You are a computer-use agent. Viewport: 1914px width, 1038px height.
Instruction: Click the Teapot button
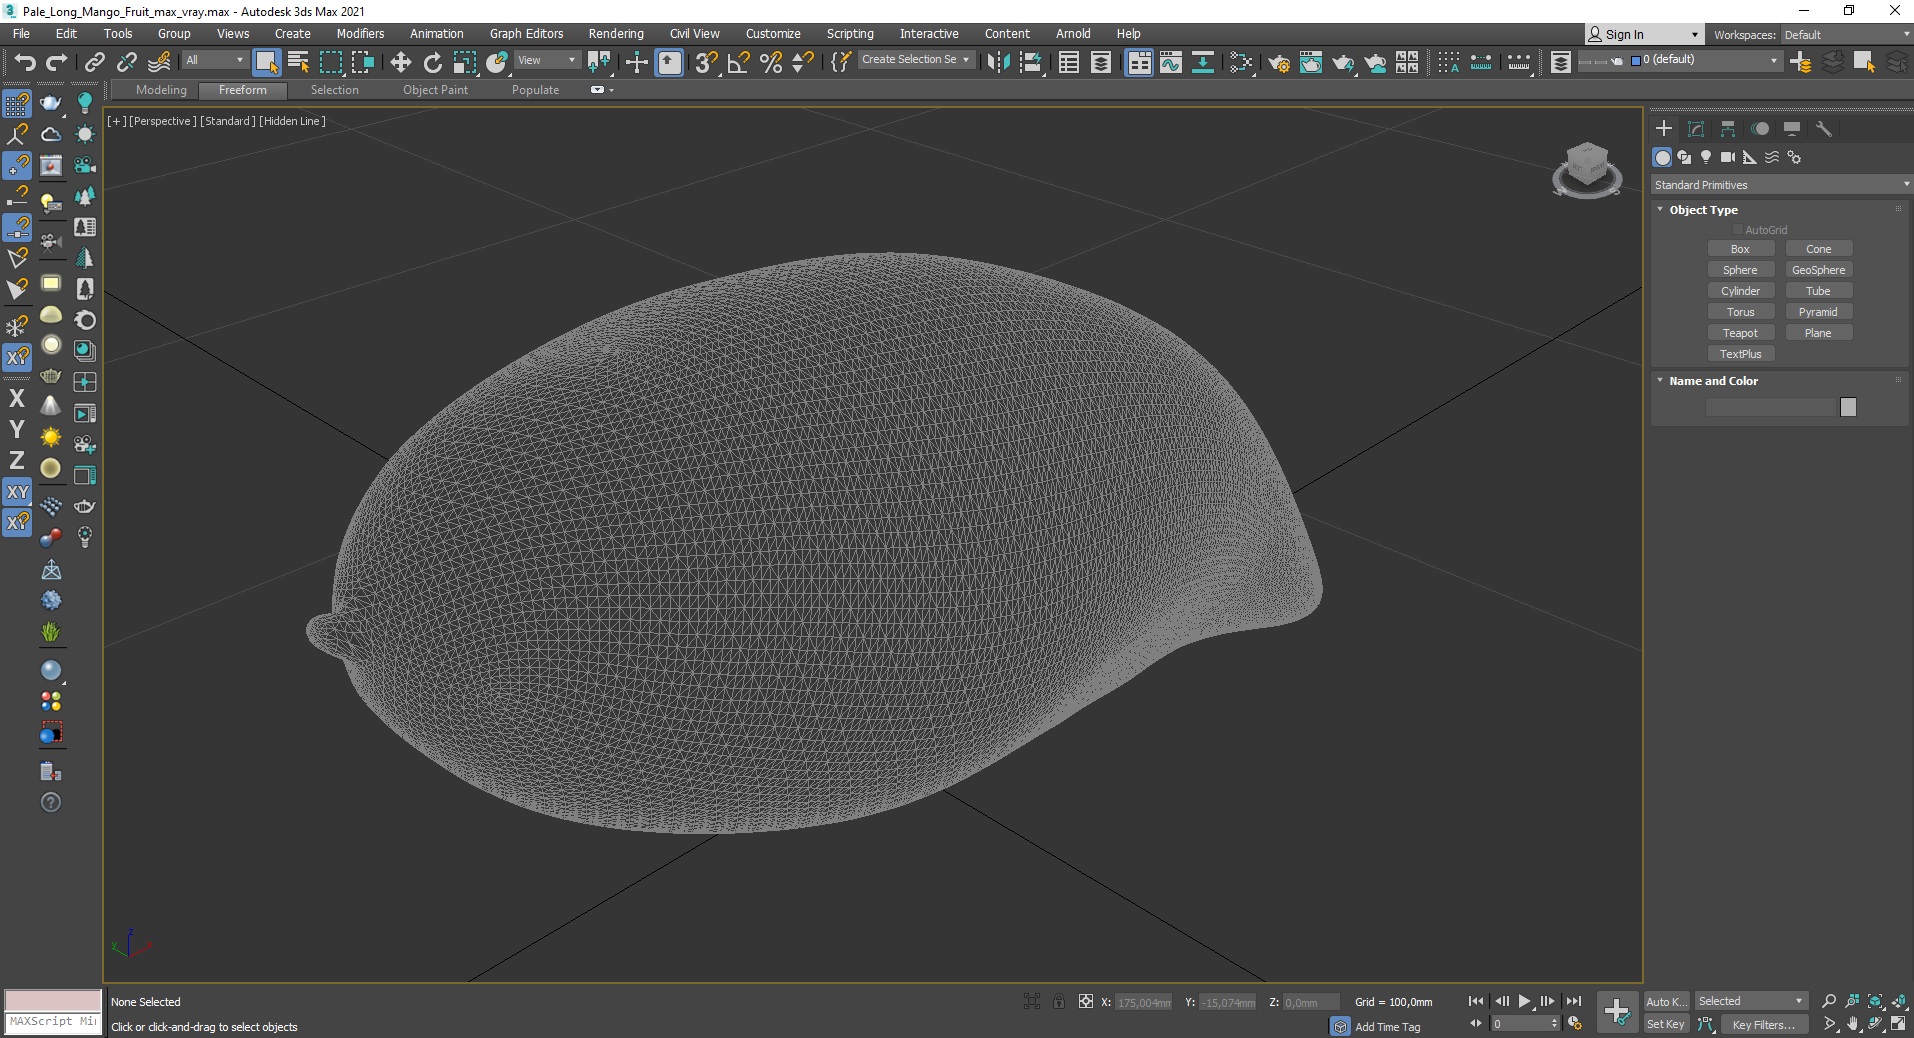[1740, 333]
